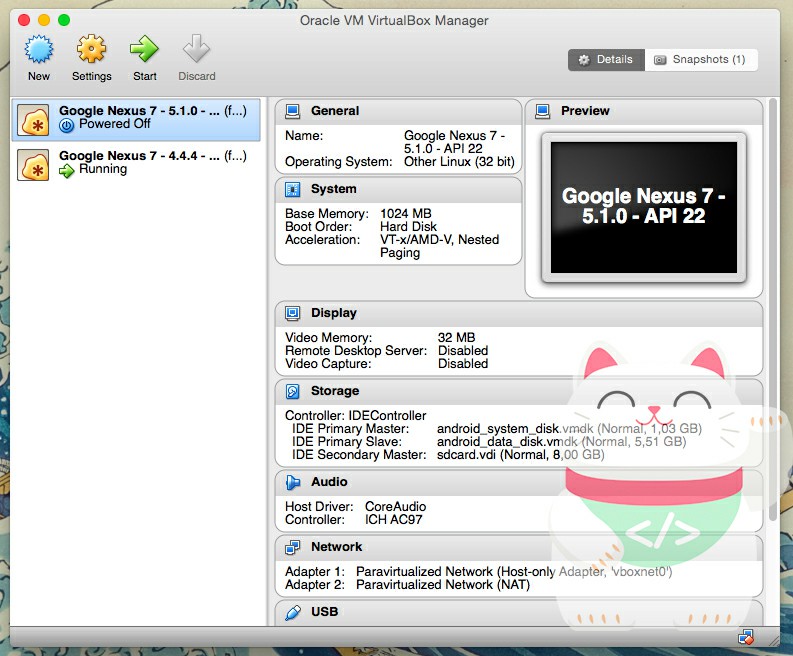
Task: Click the 5.1.0 VM OS icon
Action: 33,120
